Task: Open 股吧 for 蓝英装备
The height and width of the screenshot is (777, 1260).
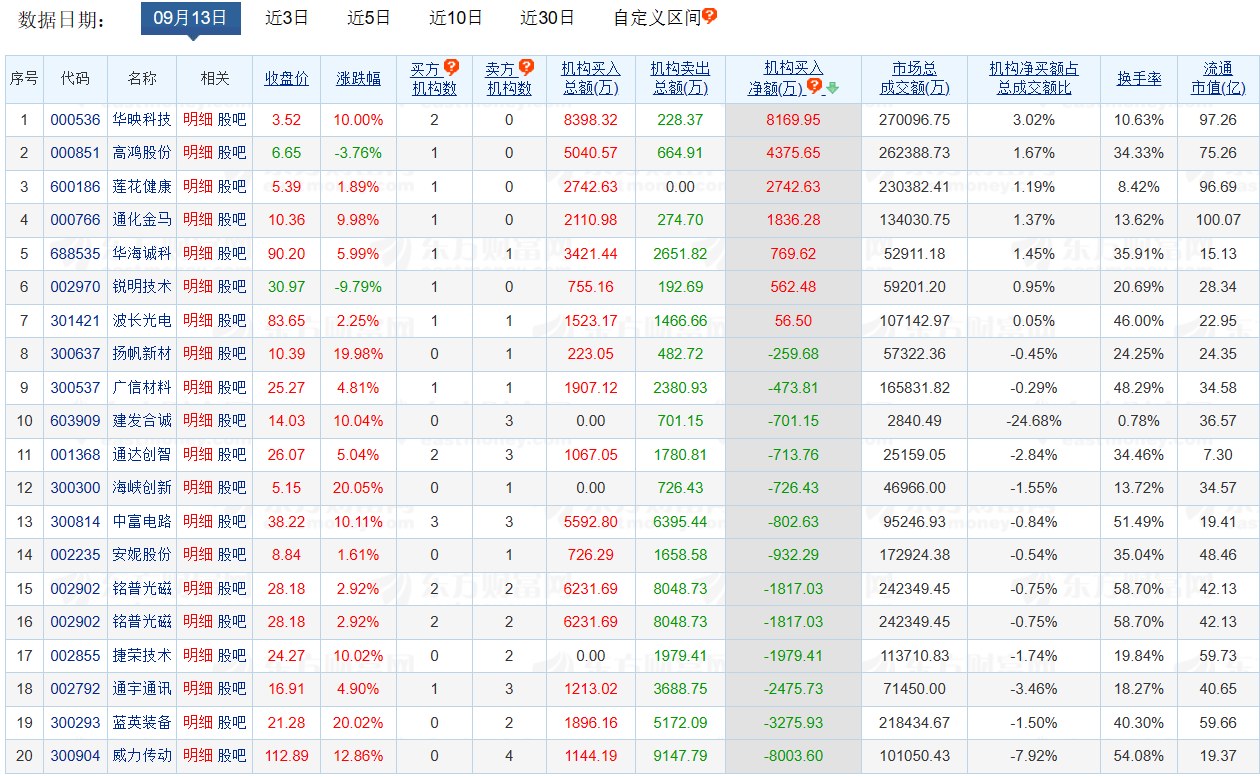Action: [232, 722]
